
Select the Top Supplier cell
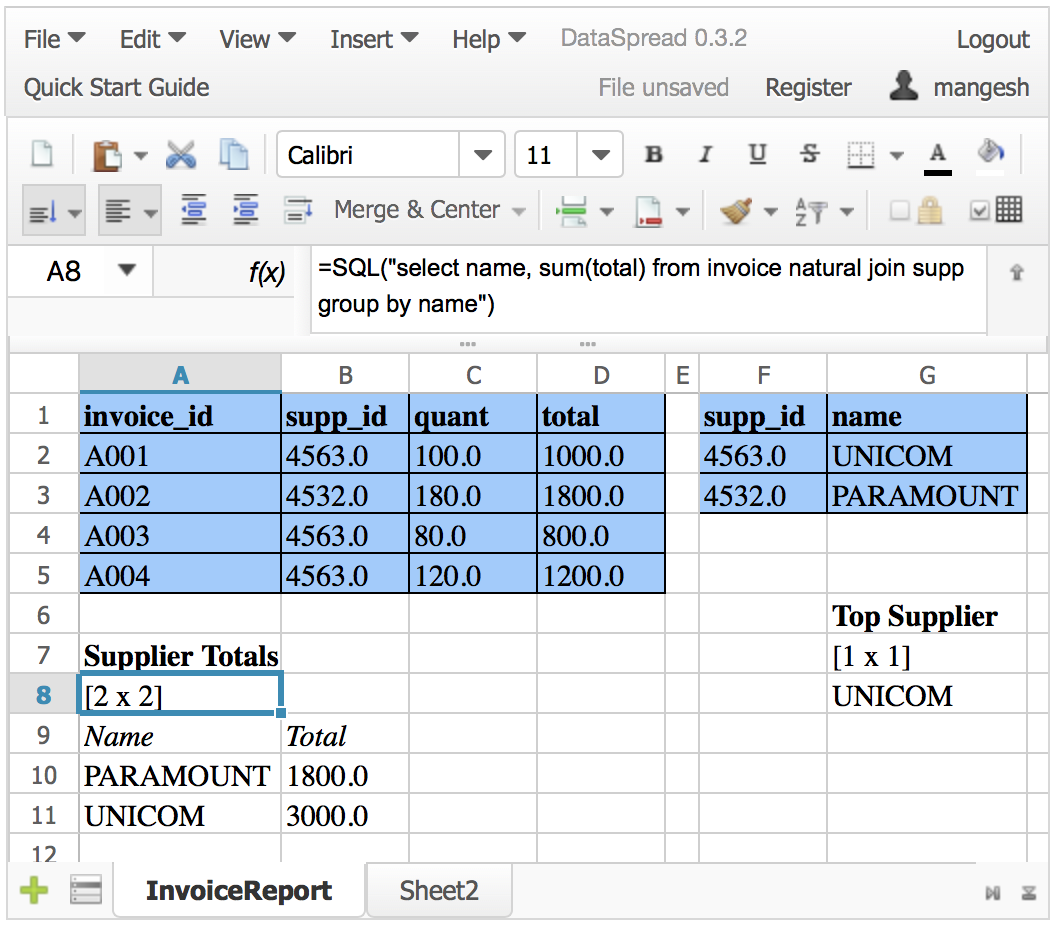coord(927,616)
